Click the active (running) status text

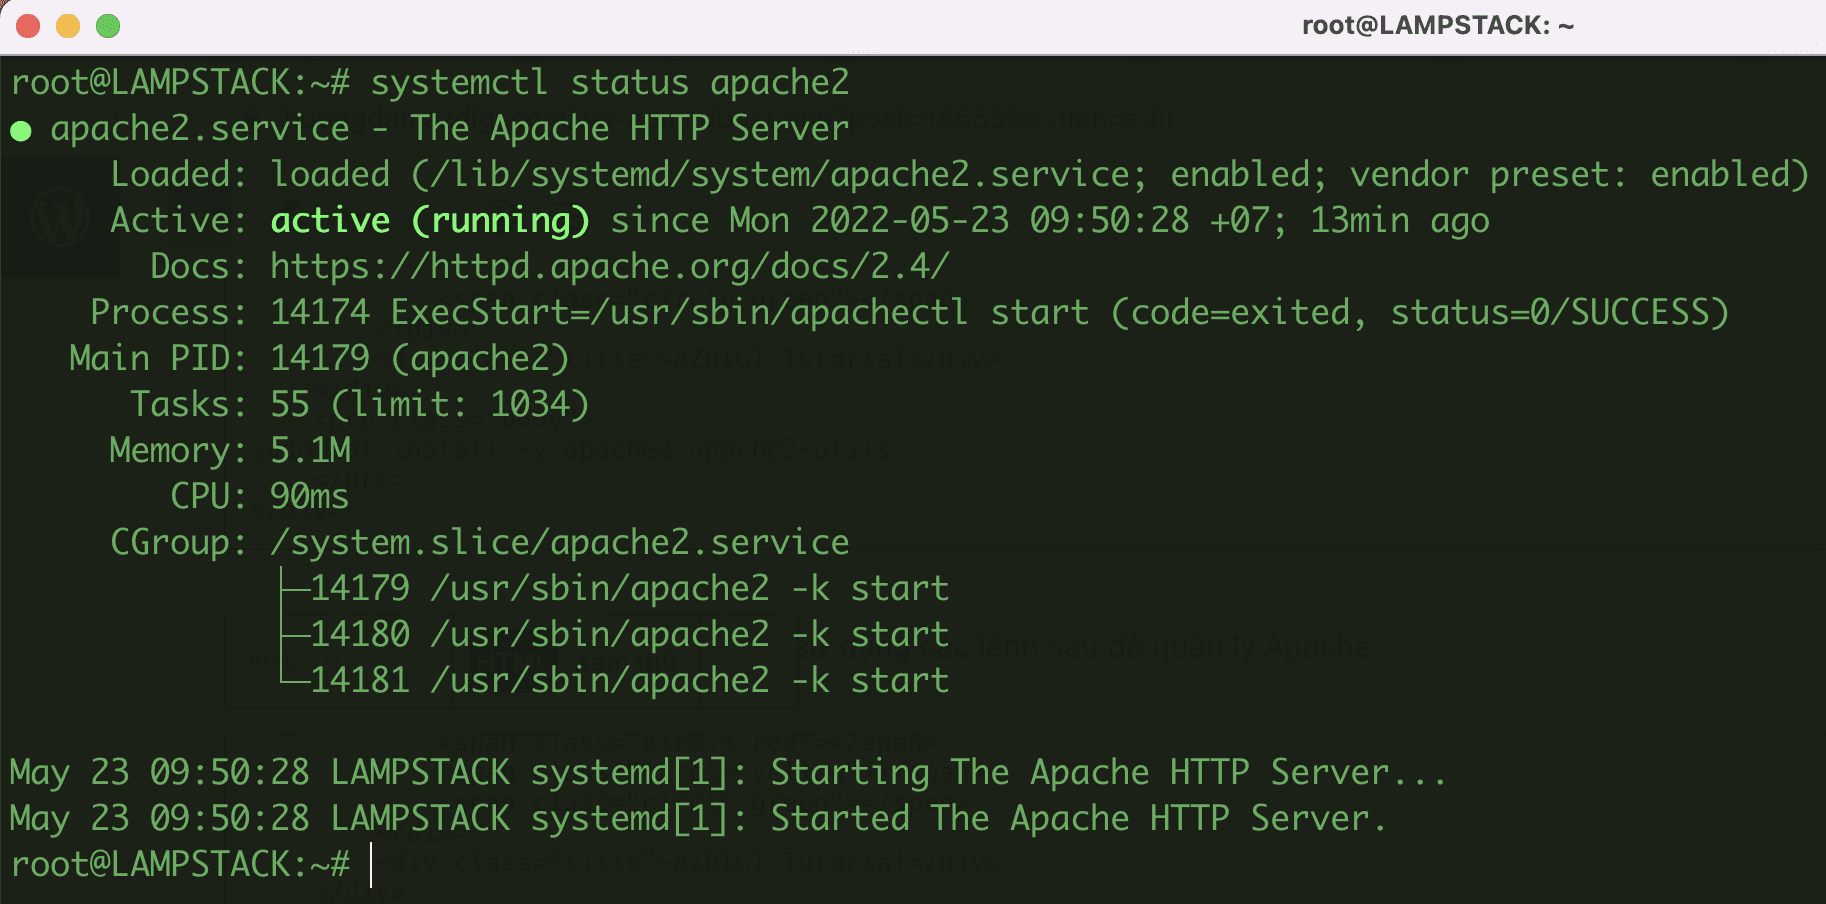pyautogui.click(x=430, y=219)
